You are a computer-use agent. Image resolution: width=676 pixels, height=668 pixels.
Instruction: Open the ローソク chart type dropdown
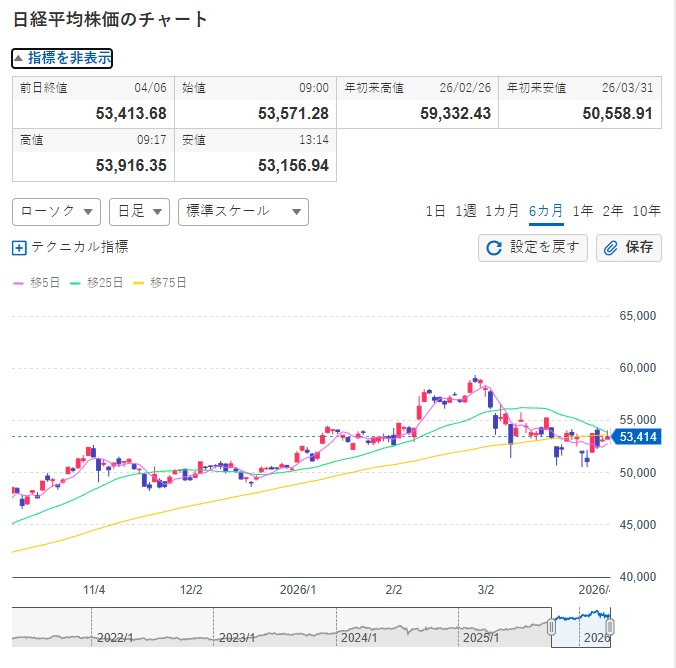coord(56,212)
